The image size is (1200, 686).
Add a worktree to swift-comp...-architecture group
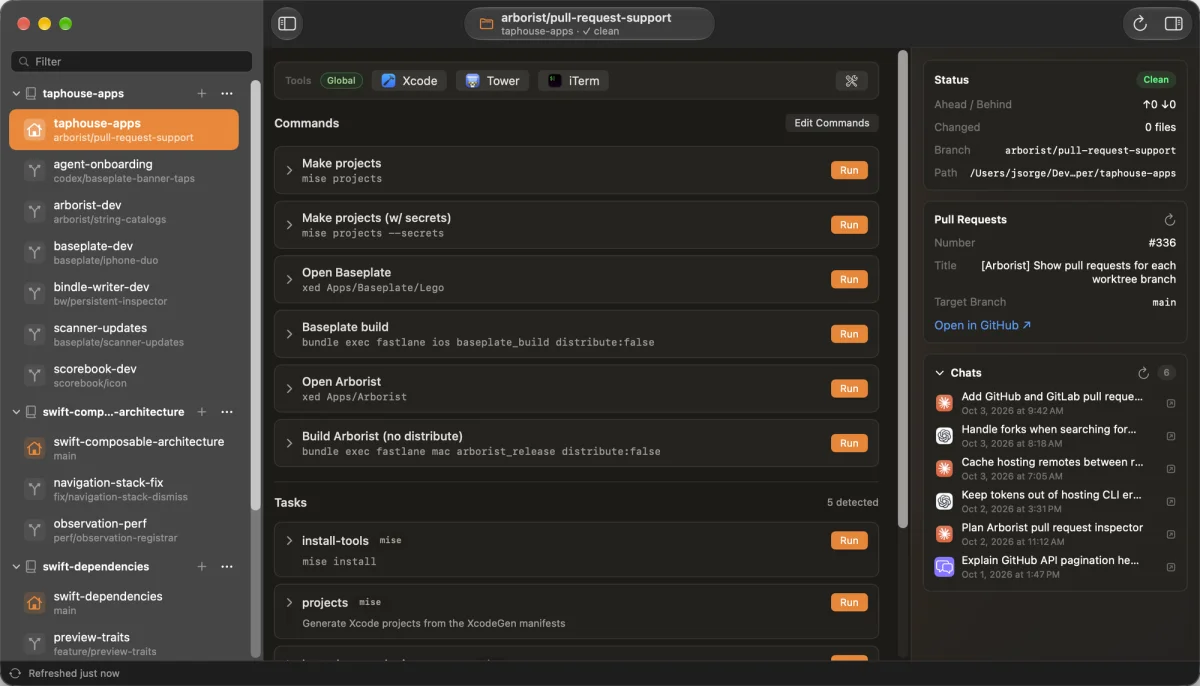tap(201, 412)
